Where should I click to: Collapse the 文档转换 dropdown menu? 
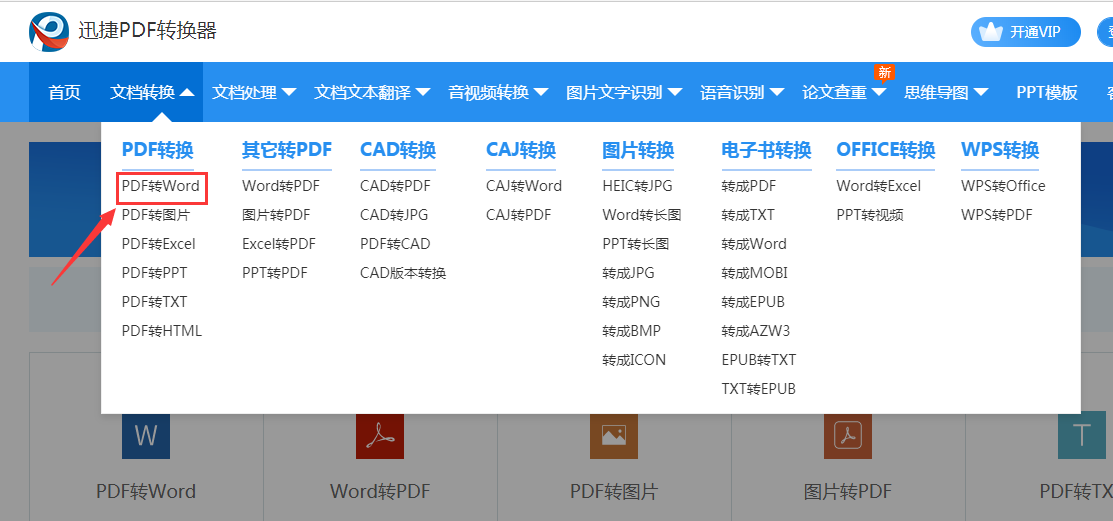[152, 93]
